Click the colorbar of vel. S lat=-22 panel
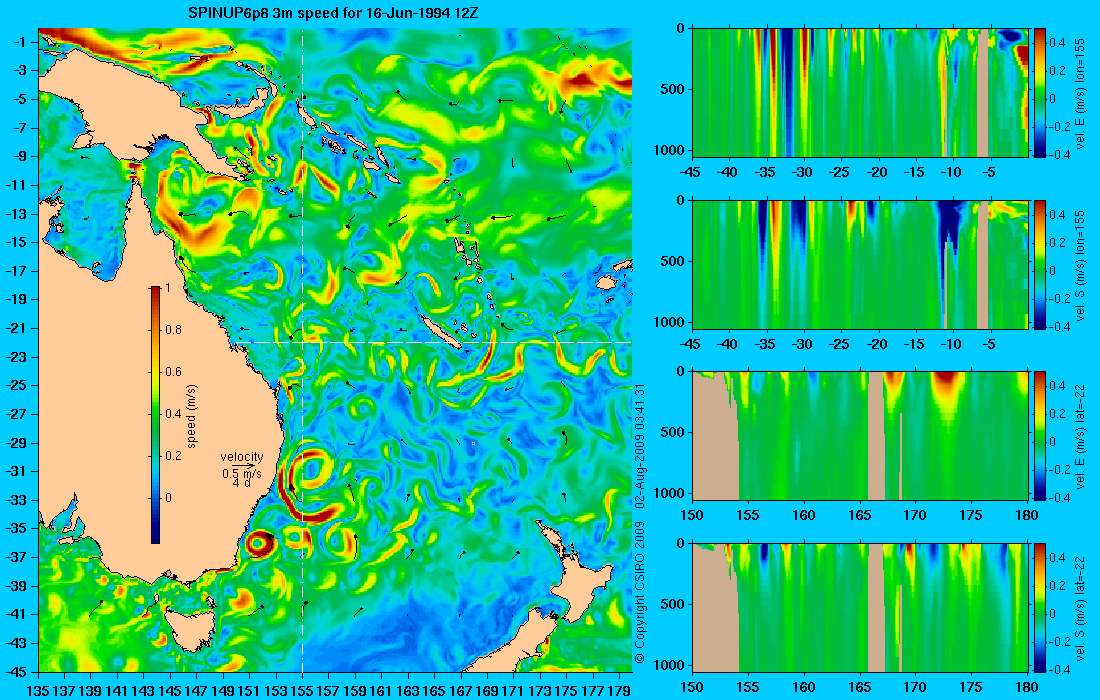 (1040, 607)
